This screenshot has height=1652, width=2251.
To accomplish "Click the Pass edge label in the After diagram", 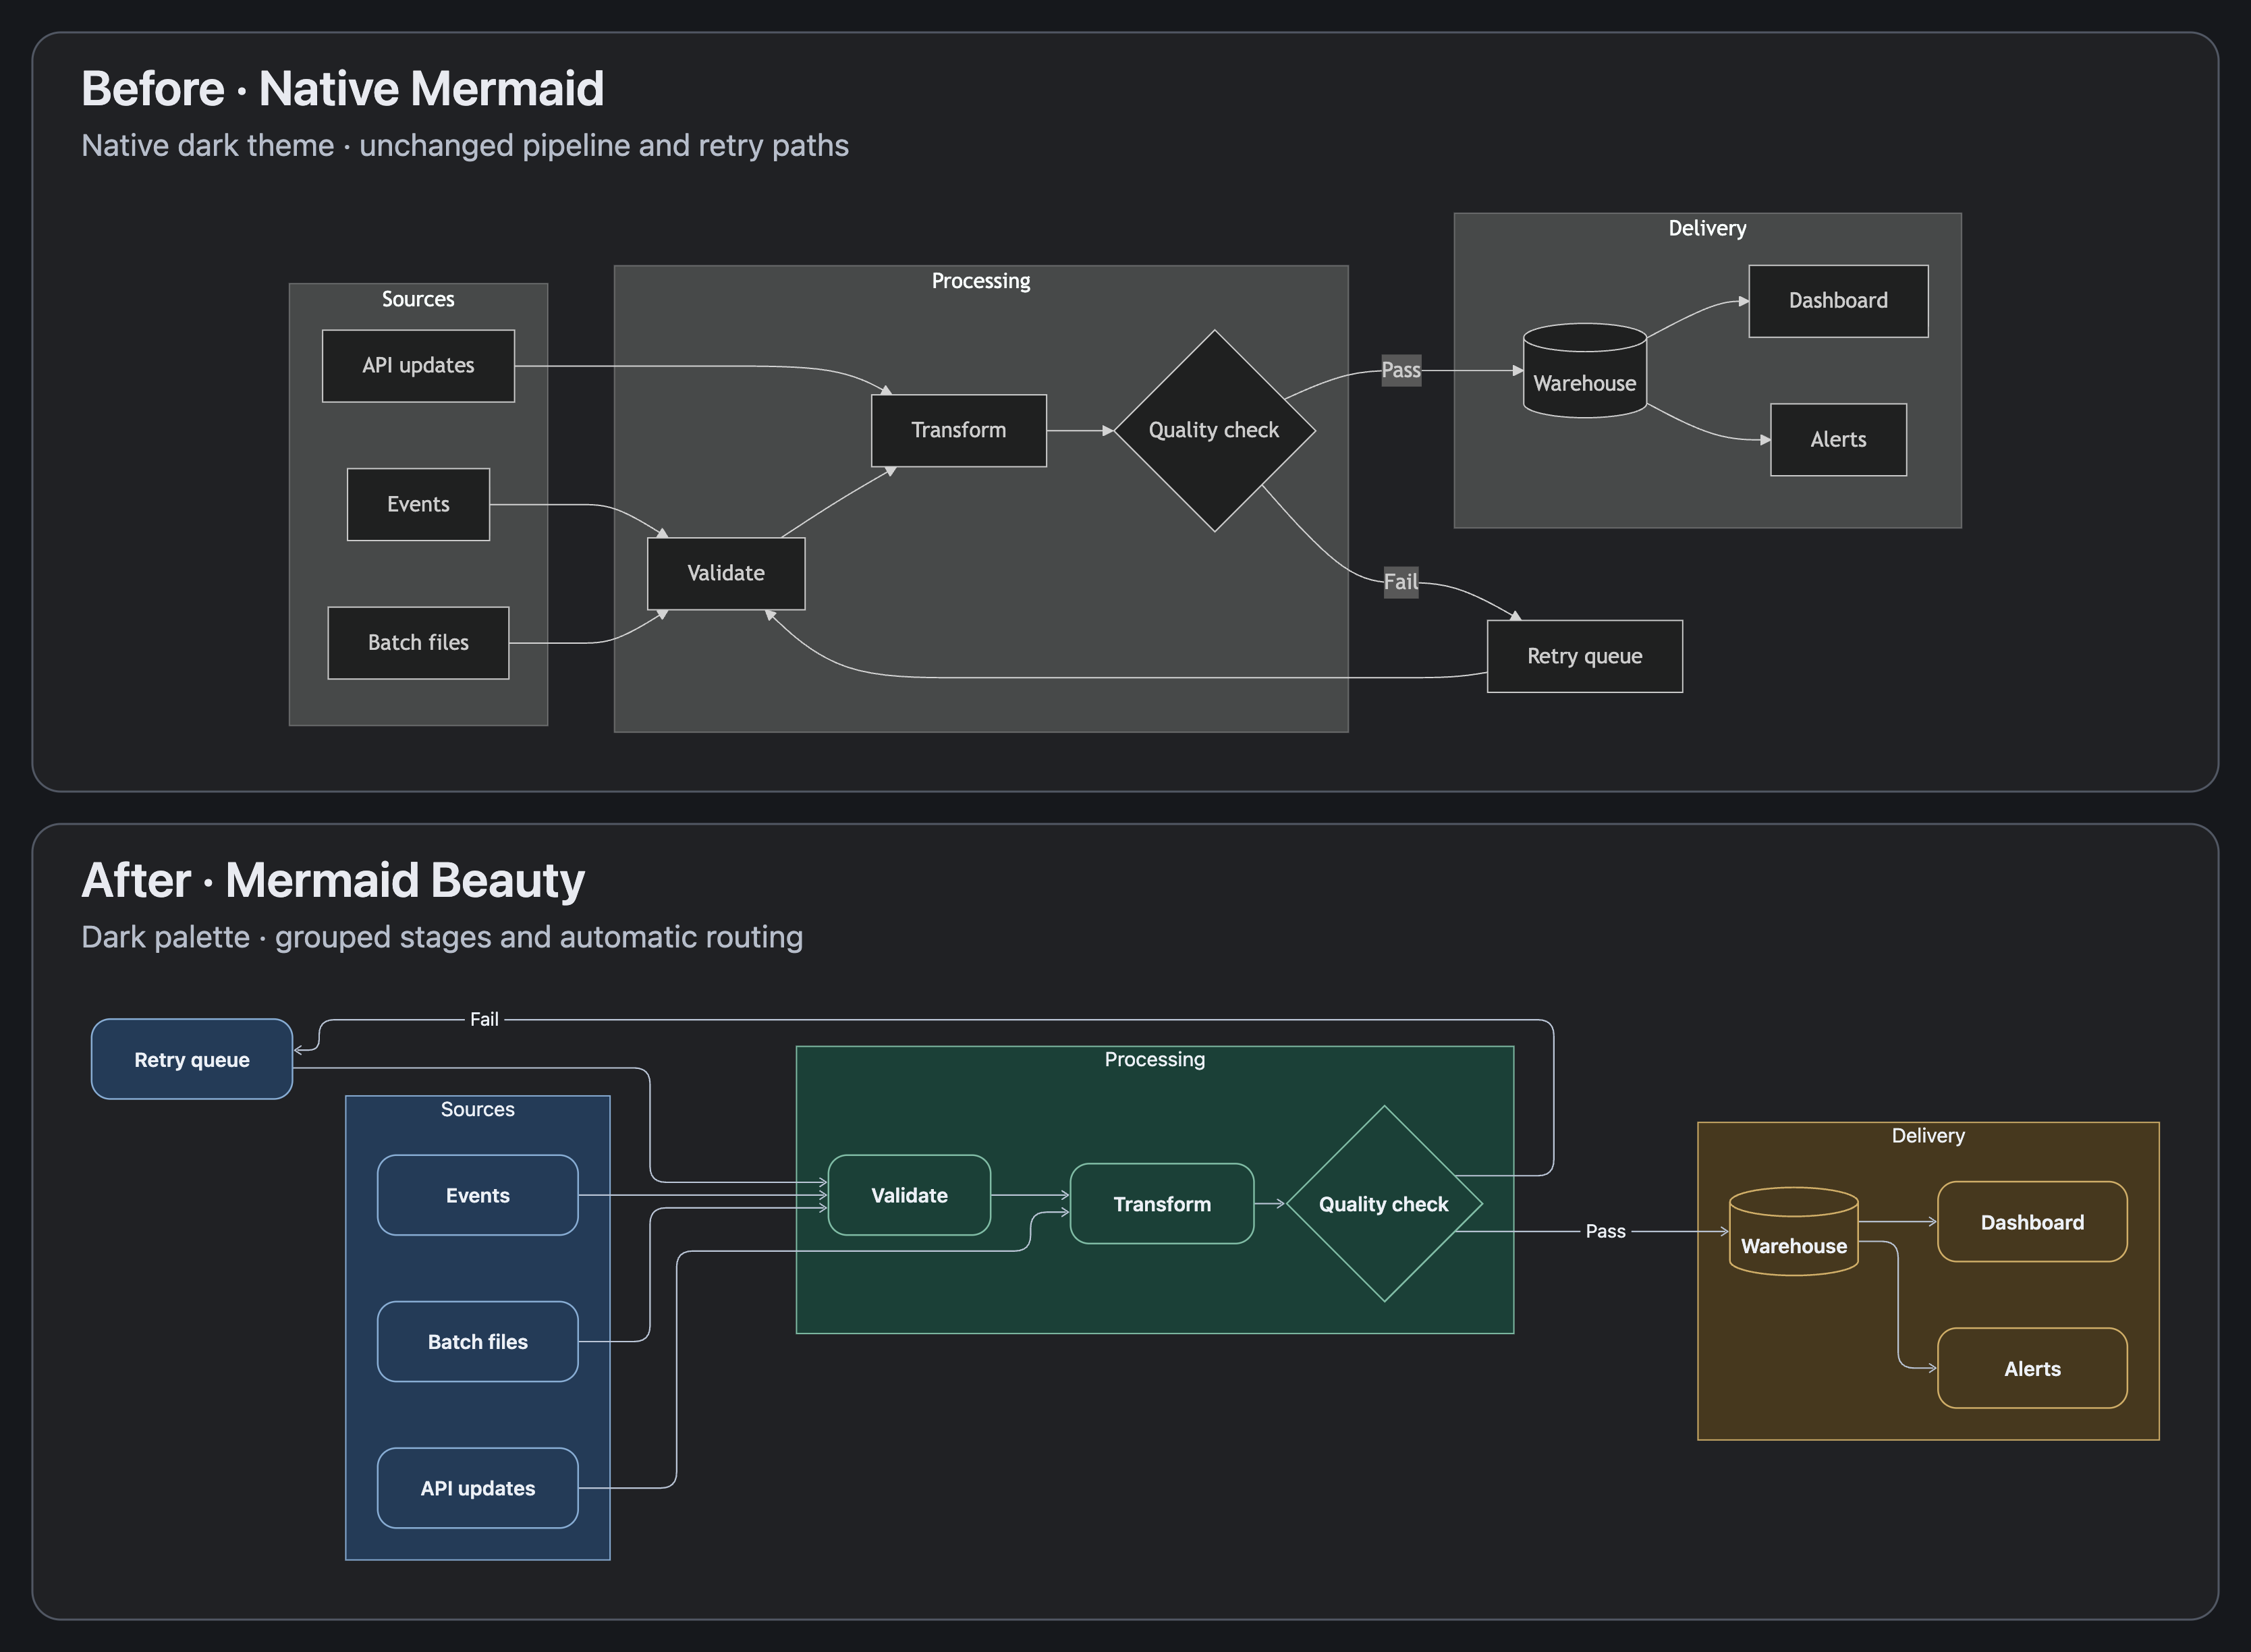I will 1605,1232.
